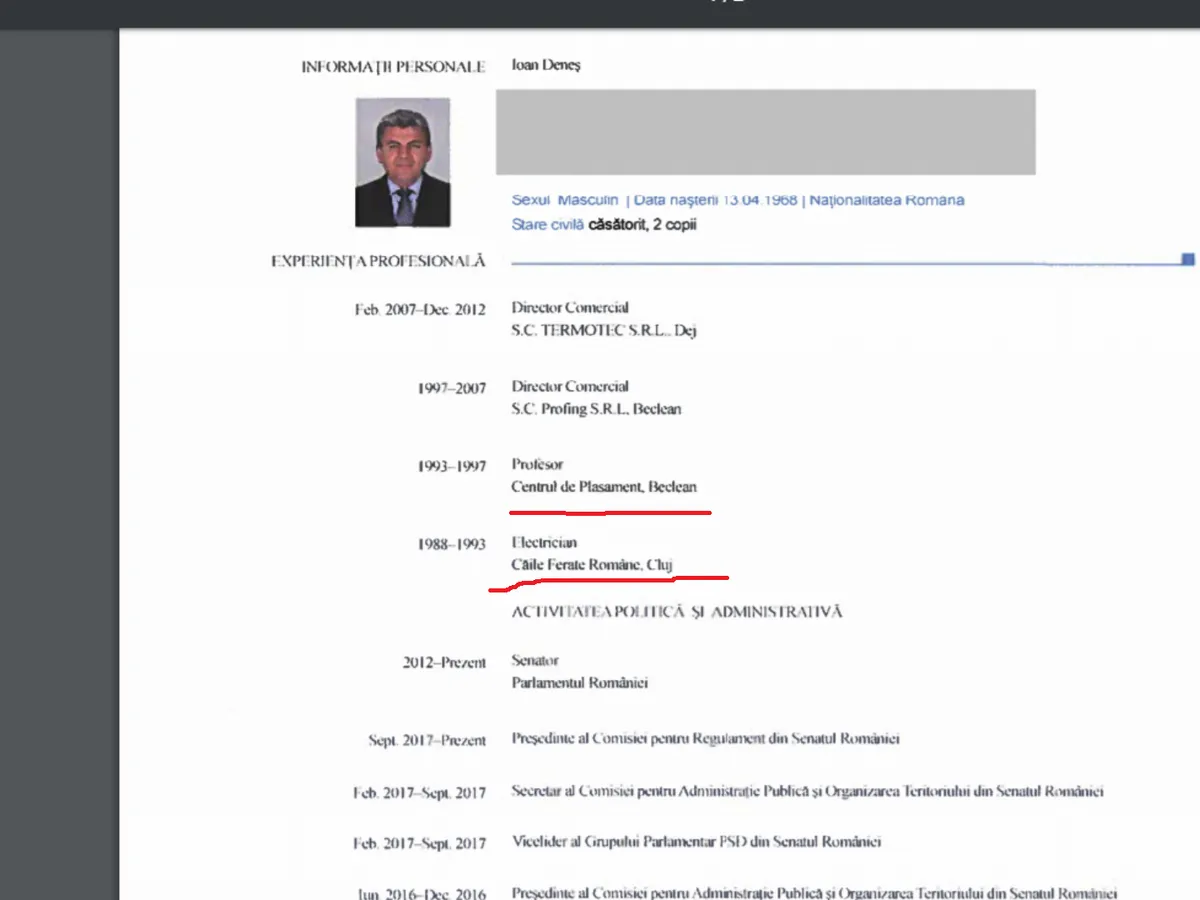Click the INFORMAȚII PERSONALE heading
The width and height of the screenshot is (1200, 900).
(393, 67)
